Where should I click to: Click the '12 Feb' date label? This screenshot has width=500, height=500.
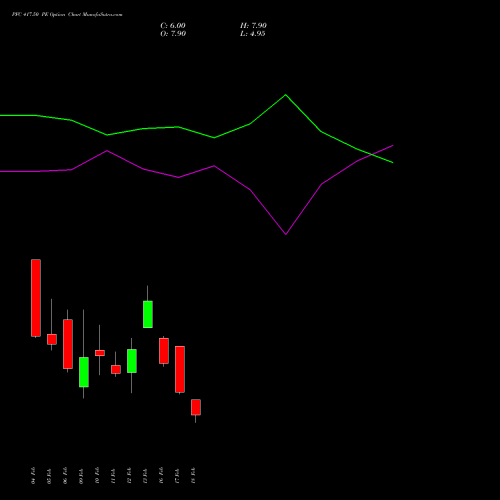pos(129,476)
